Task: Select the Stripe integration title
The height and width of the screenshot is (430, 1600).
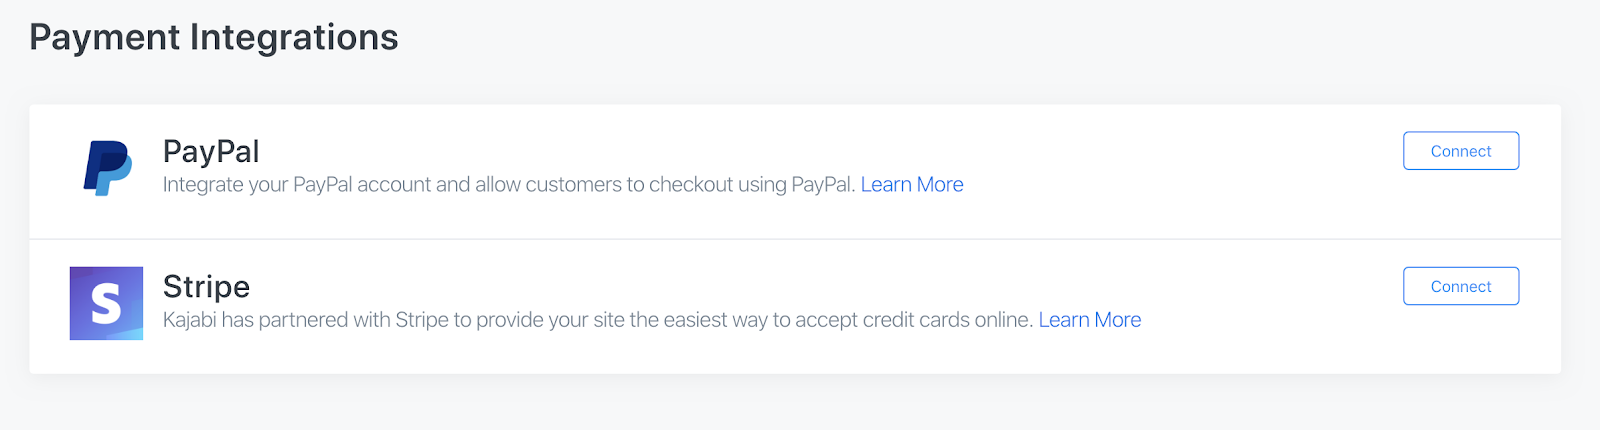Action: coord(206,287)
